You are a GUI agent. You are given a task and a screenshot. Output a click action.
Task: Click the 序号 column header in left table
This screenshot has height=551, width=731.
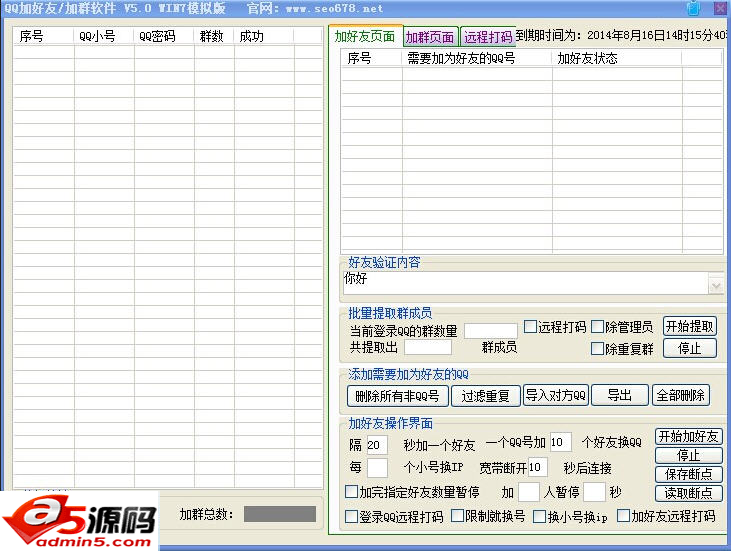[43, 36]
